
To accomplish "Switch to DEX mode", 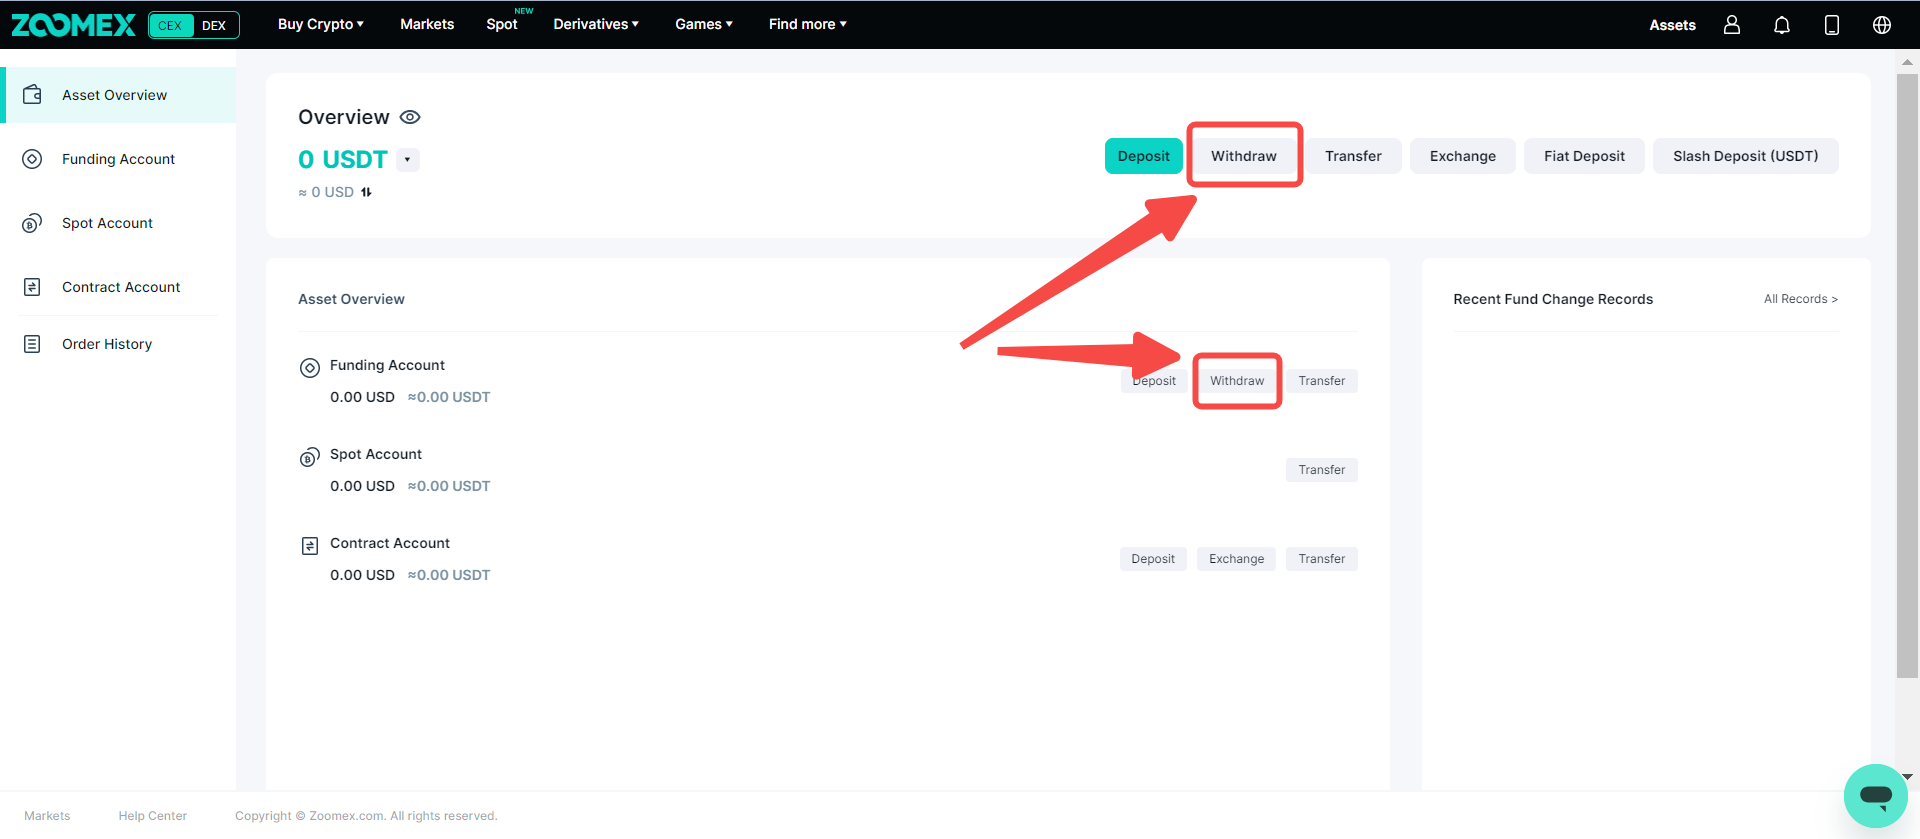I will (x=214, y=25).
